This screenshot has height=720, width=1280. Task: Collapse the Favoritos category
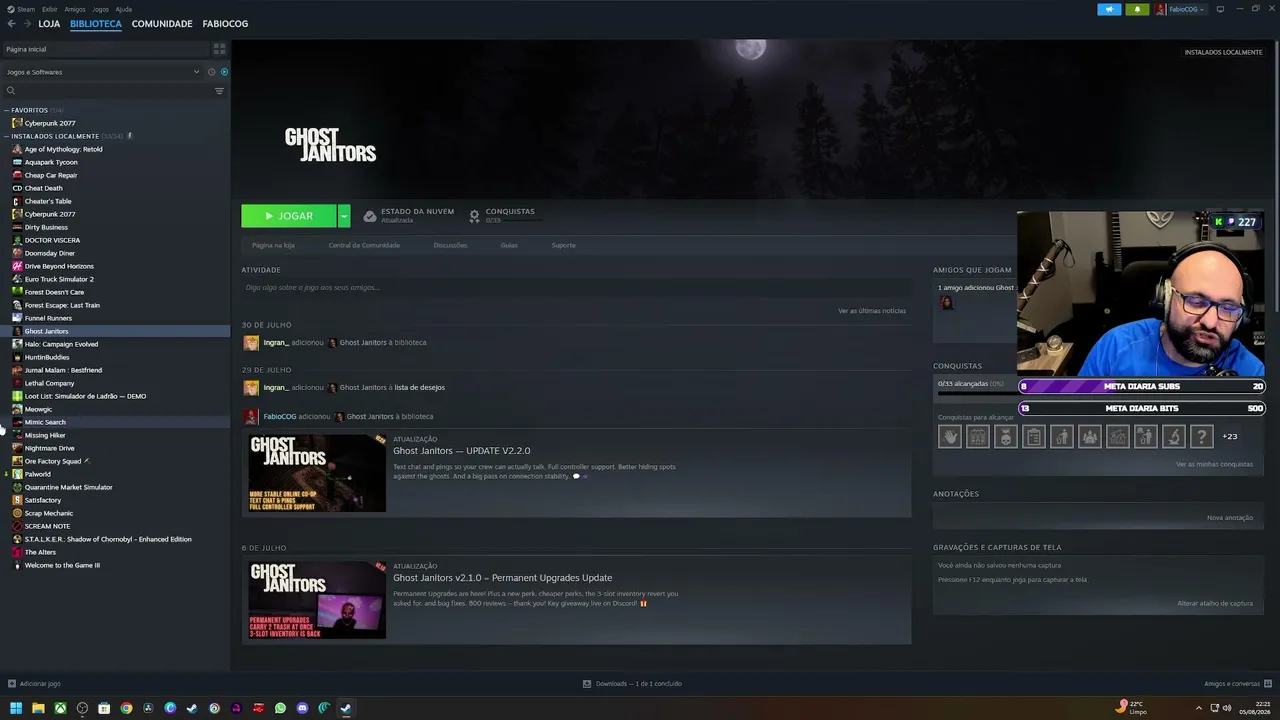click(7, 110)
